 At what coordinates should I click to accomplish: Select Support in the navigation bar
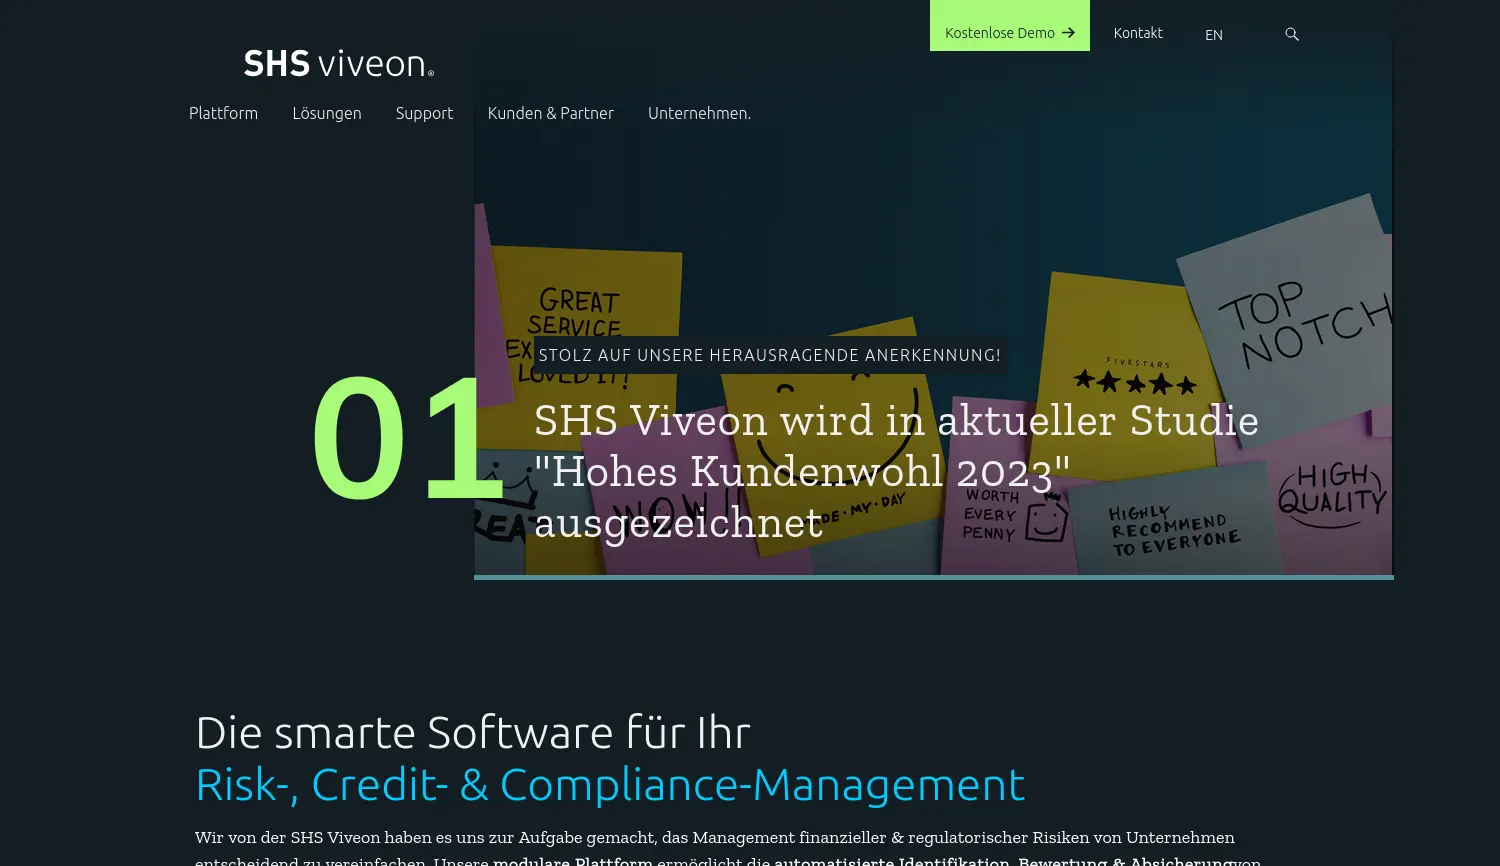click(x=424, y=113)
